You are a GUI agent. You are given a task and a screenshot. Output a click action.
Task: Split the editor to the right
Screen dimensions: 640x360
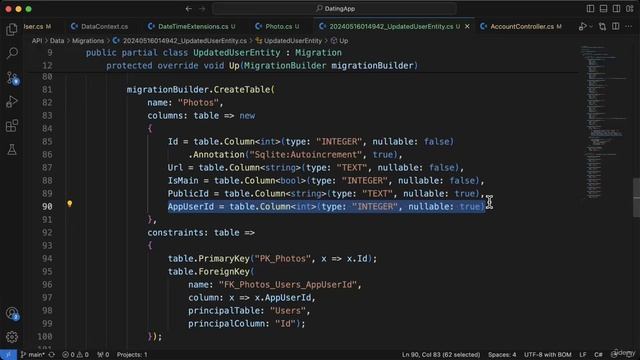[616, 27]
